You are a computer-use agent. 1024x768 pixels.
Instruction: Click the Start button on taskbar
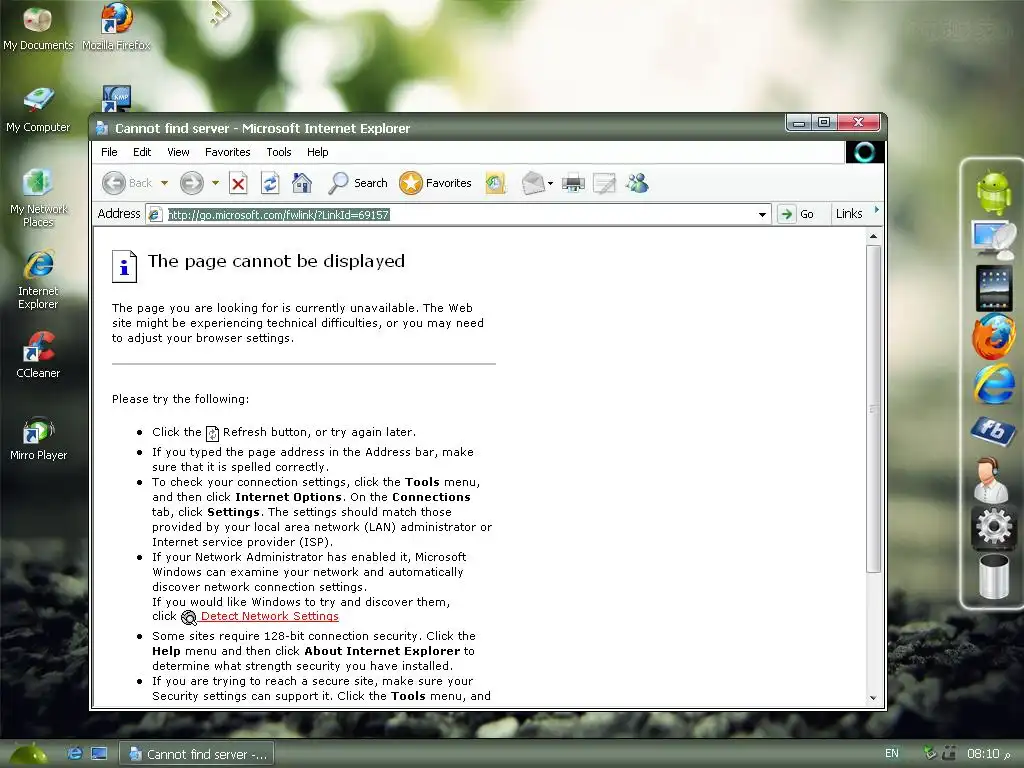(x=27, y=754)
